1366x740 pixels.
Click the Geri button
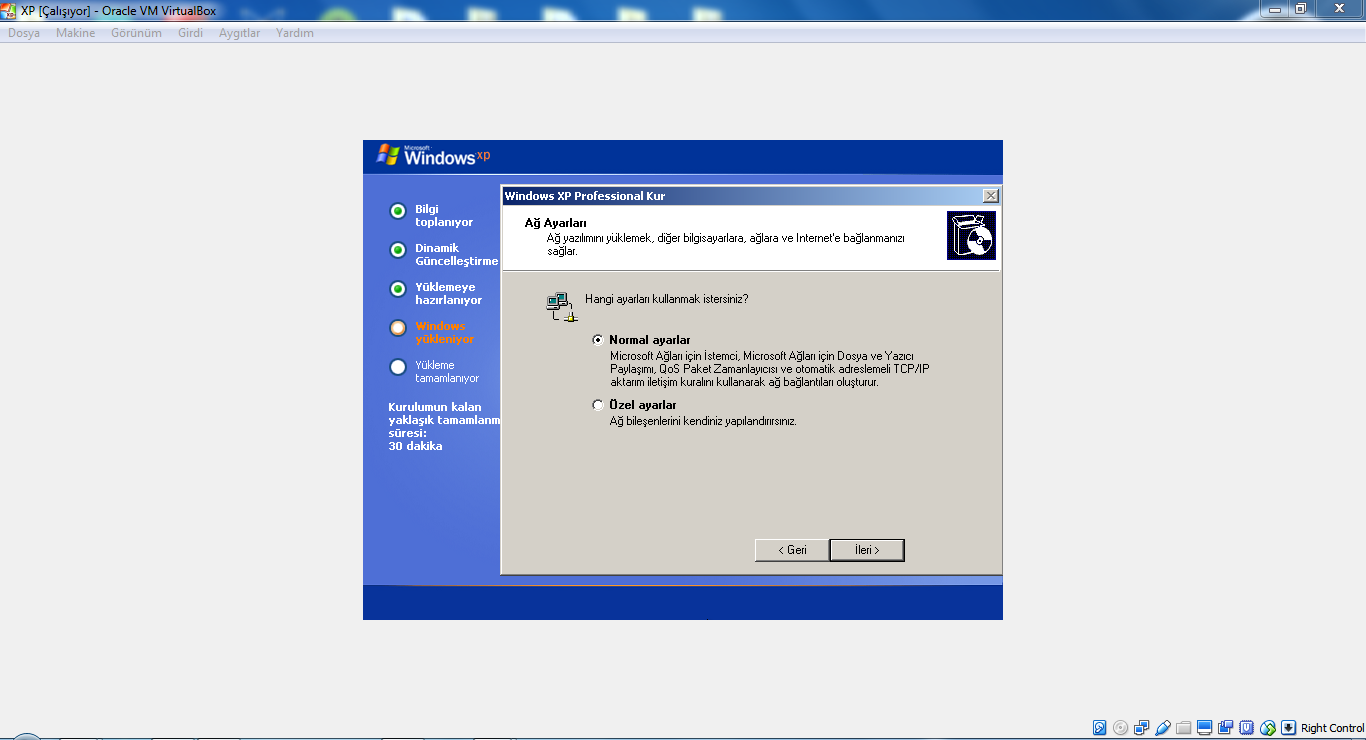click(x=792, y=550)
